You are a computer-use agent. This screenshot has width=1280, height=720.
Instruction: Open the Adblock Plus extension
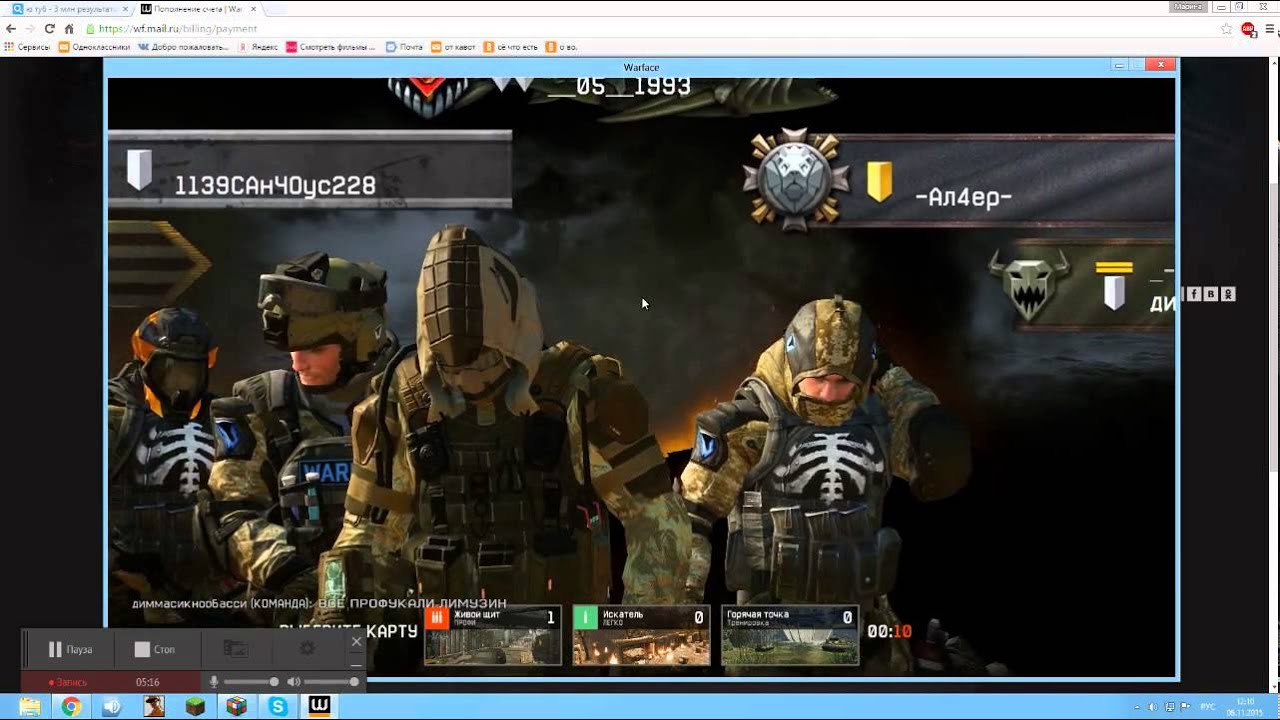1248,29
